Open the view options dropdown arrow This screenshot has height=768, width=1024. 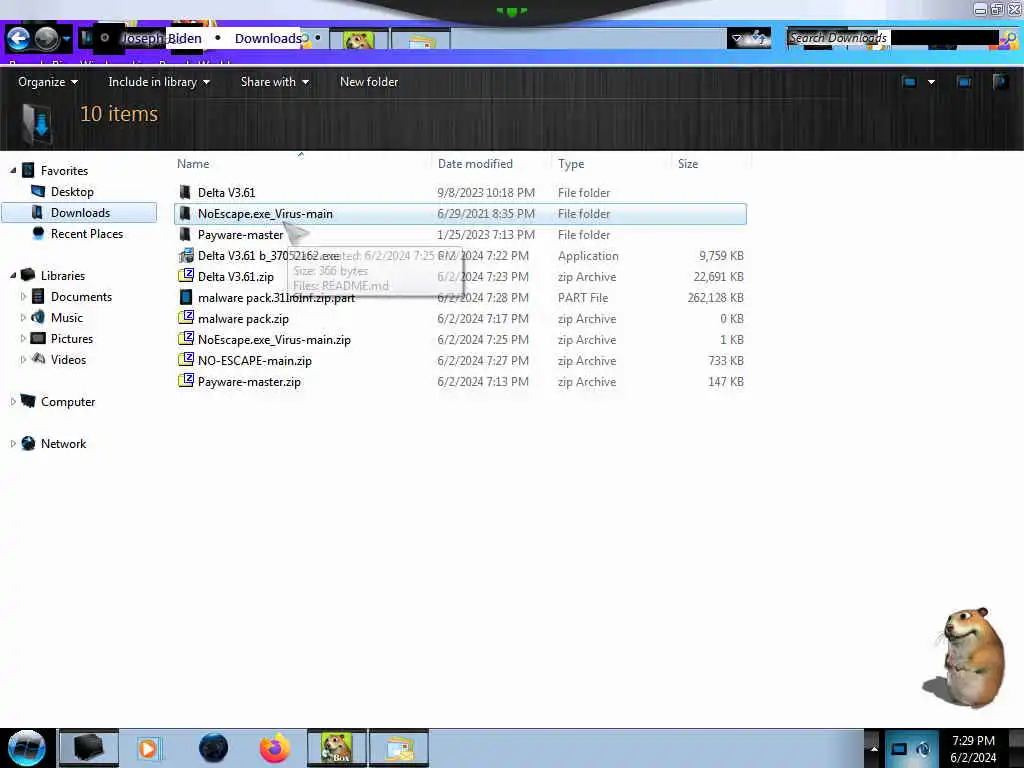click(931, 82)
